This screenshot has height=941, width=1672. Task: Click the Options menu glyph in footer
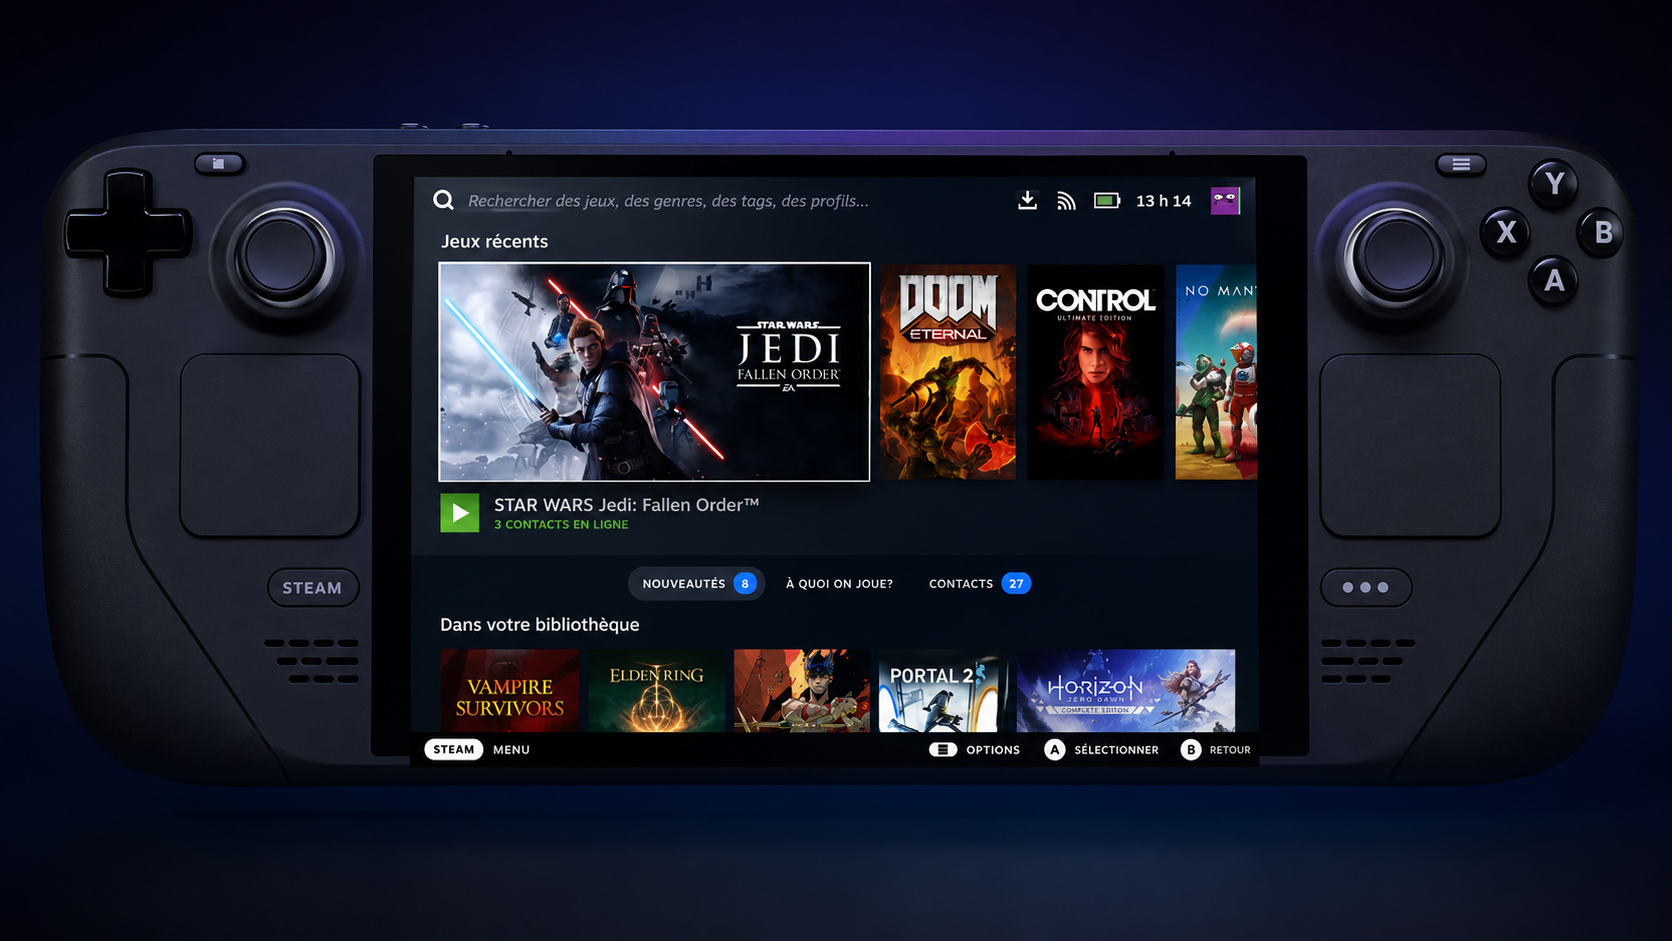(x=942, y=749)
